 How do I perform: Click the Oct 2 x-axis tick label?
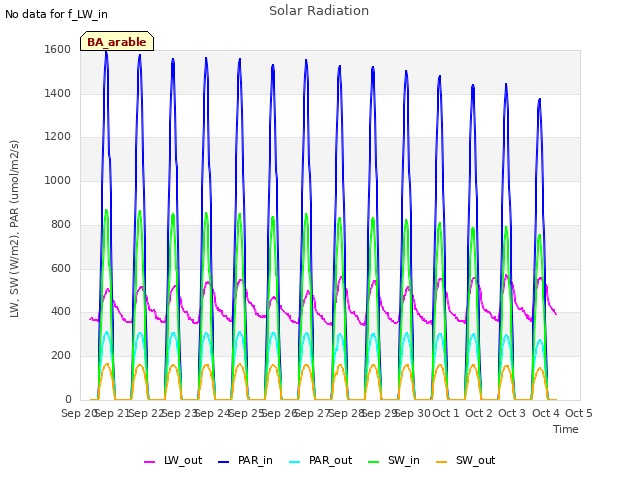(479, 413)
